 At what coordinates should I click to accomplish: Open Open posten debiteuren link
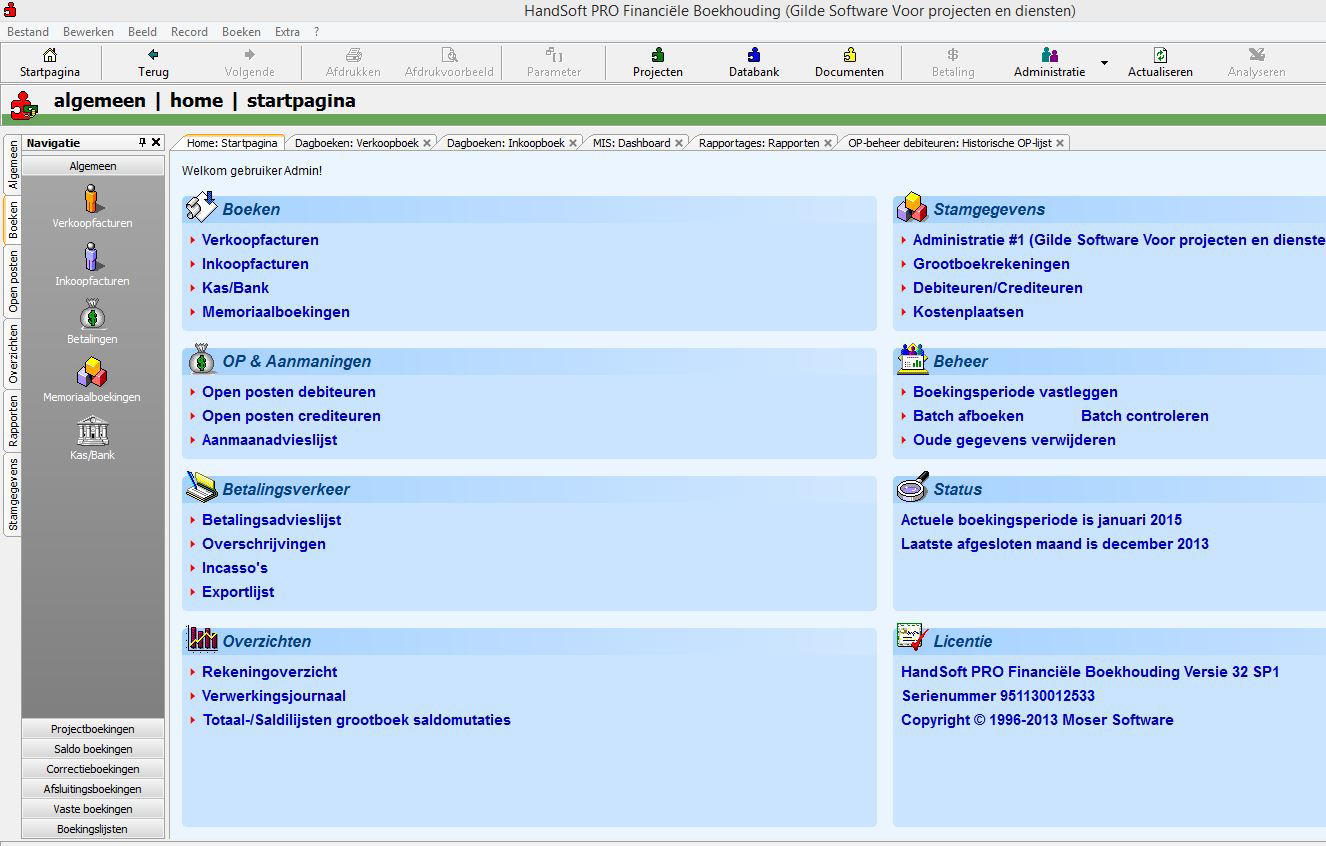pyautogui.click(x=289, y=392)
